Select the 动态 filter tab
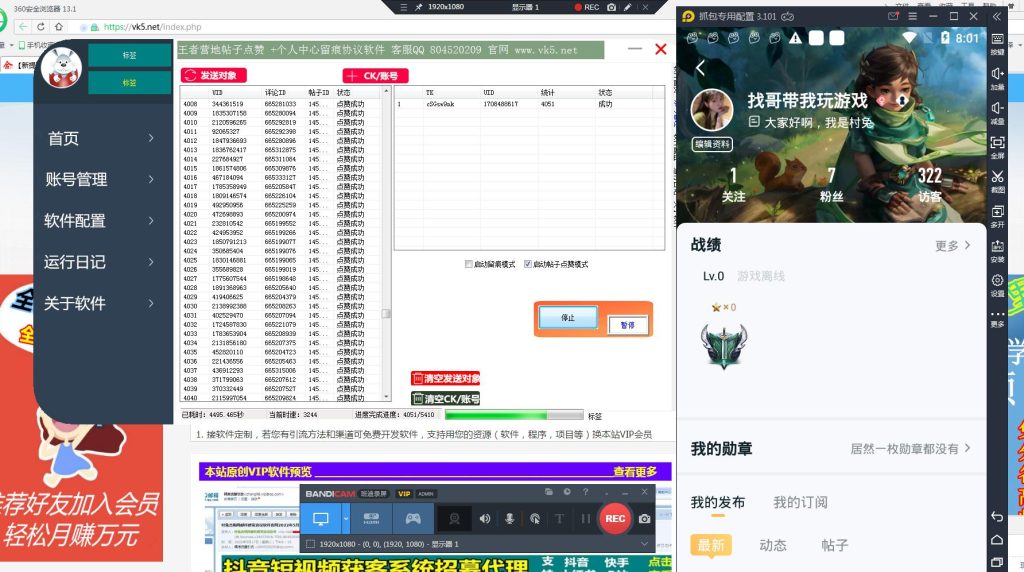This screenshot has height=572, width=1024. coord(773,545)
